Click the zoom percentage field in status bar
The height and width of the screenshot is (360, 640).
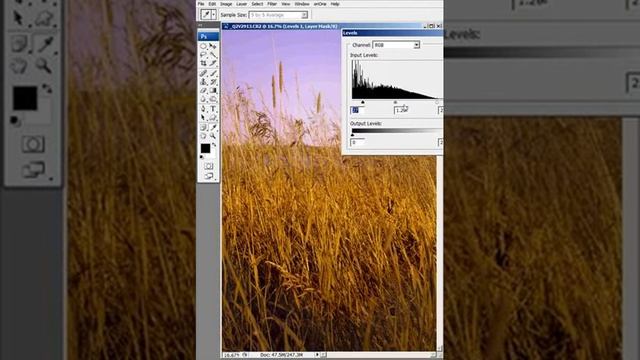tap(232, 355)
